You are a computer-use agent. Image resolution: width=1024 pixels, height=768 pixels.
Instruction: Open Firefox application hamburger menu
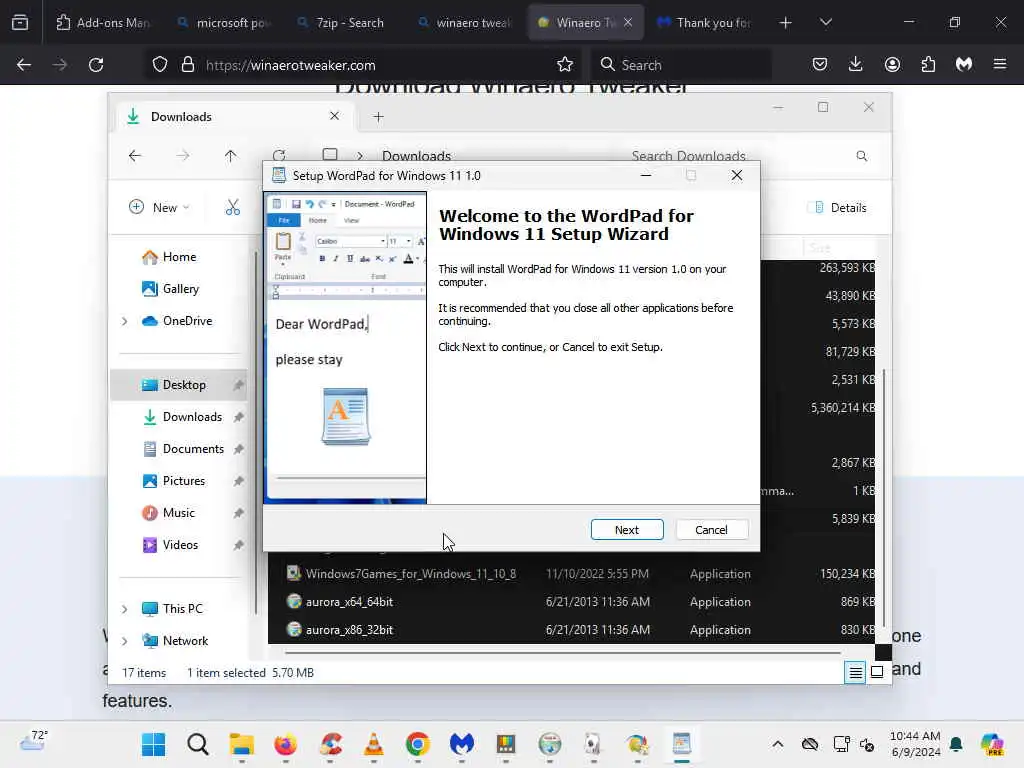pyautogui.click(x=1000, y=65)
